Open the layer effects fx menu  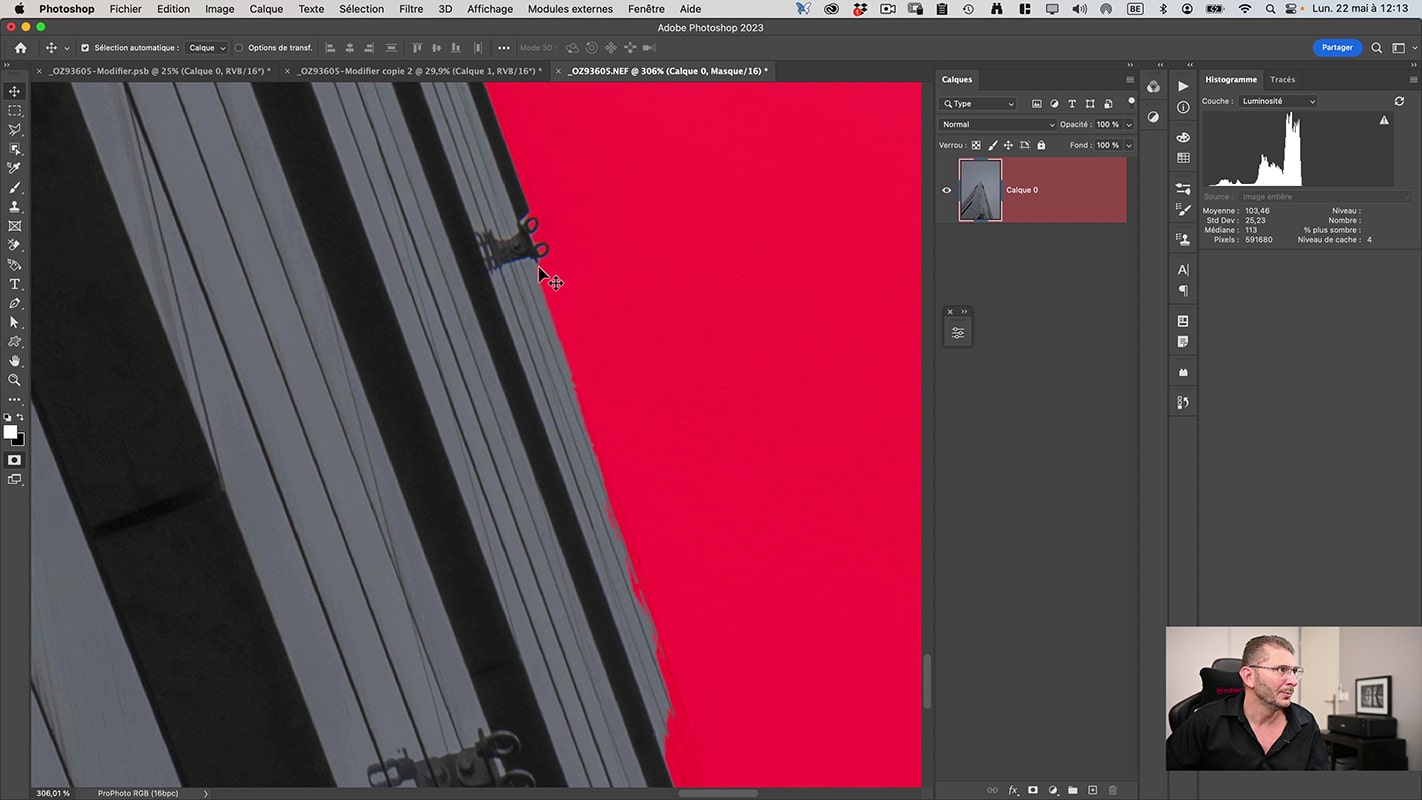click(1013, 790)
